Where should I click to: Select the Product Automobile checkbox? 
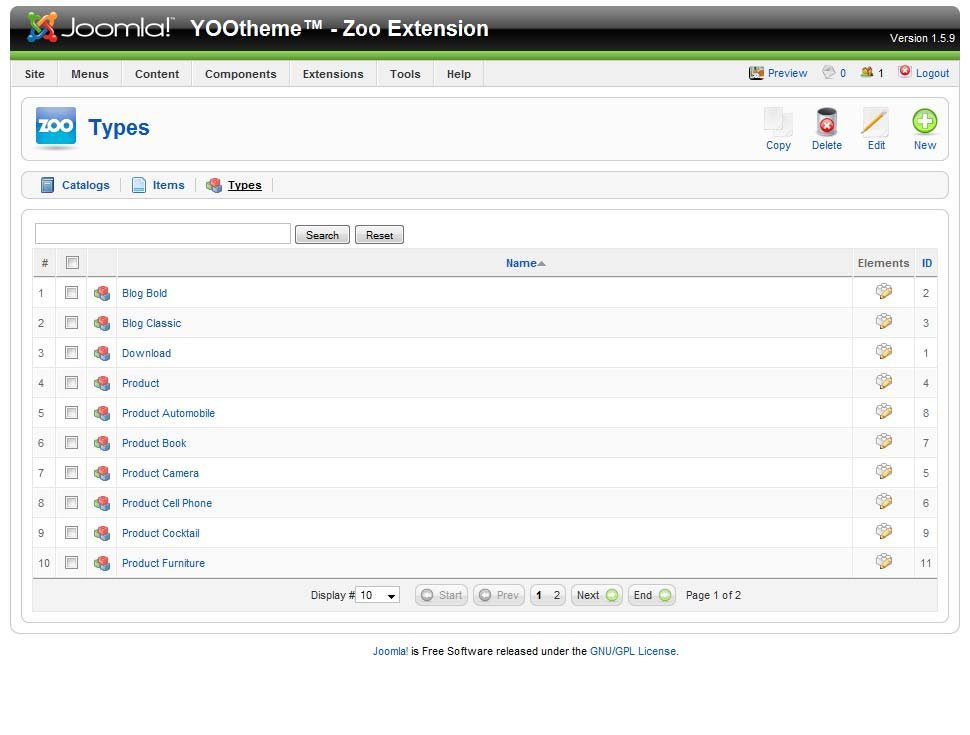pyautogui.click(x=72, y=413)
